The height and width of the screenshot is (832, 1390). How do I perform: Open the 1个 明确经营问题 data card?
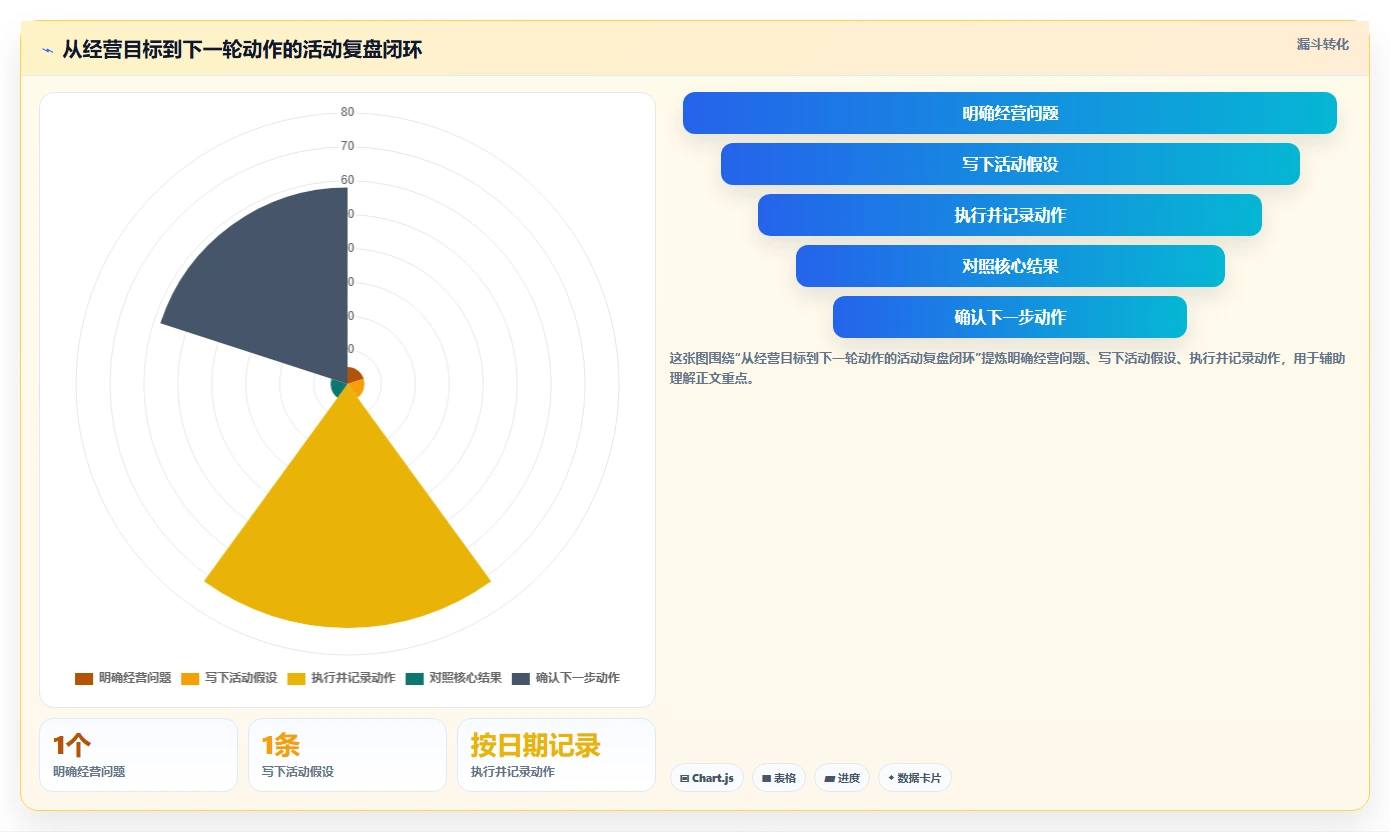138,755
